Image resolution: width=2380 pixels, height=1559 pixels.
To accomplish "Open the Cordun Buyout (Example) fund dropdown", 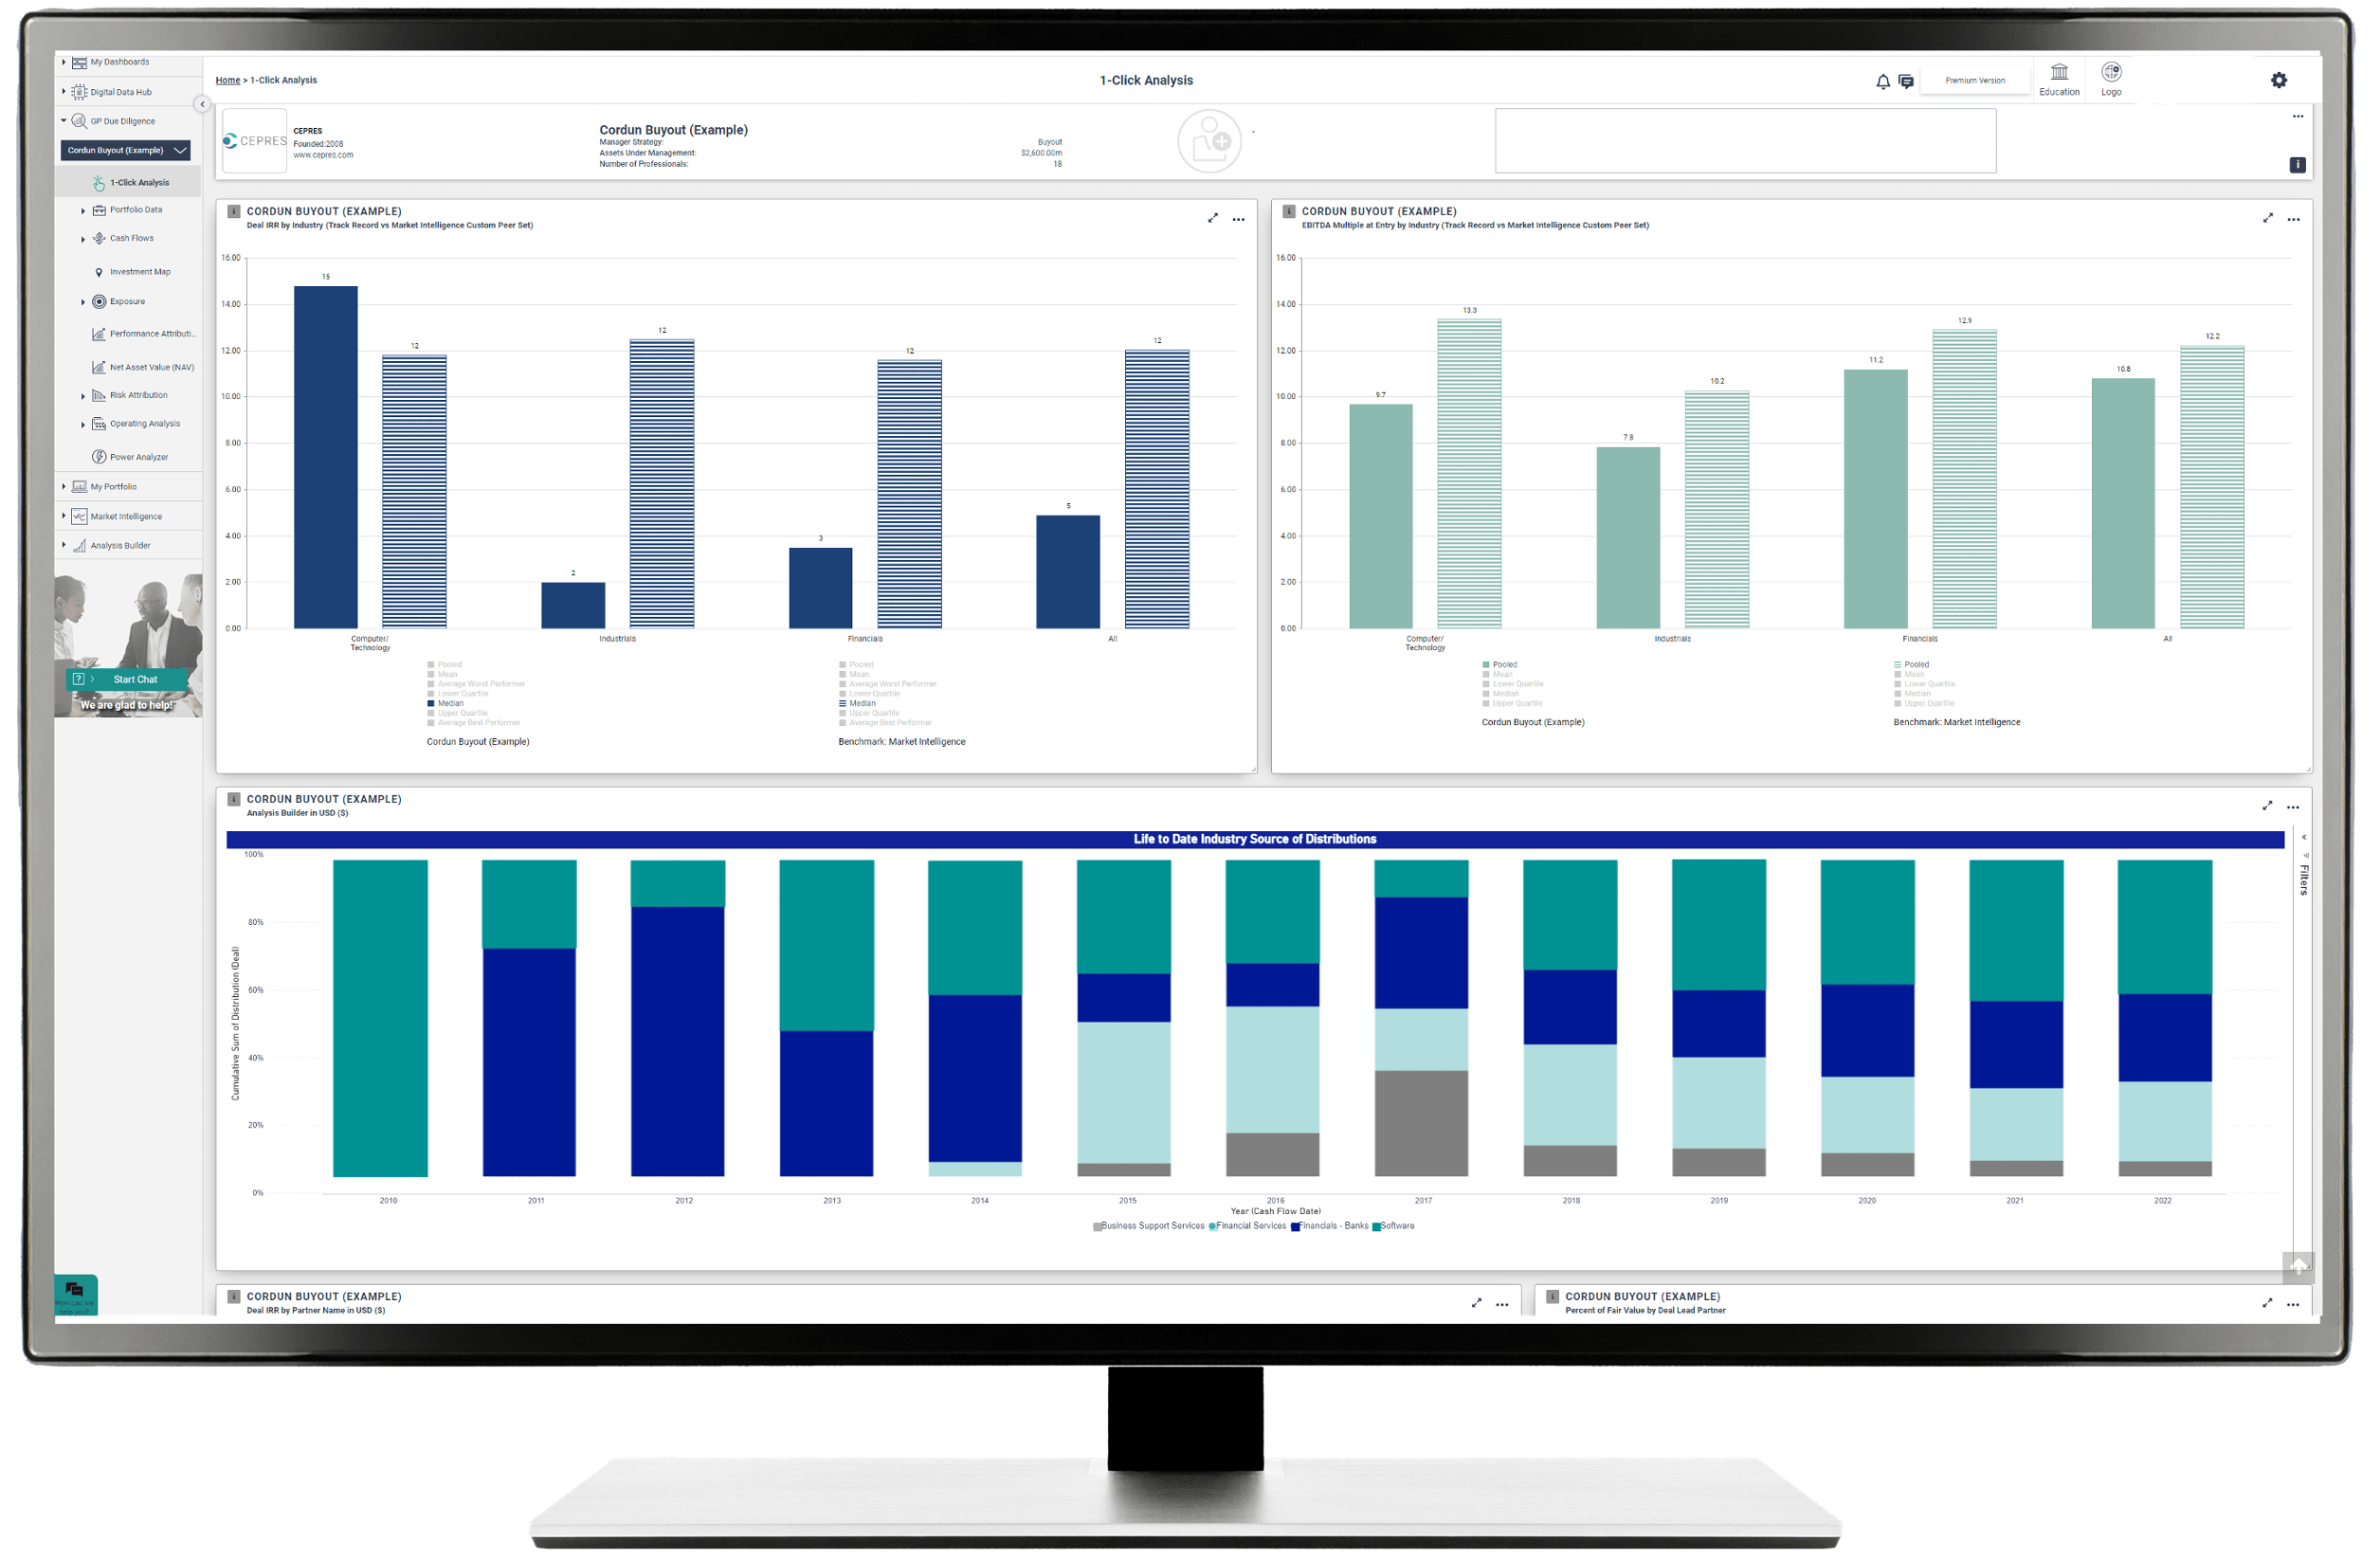I will (x=126, y=150).
